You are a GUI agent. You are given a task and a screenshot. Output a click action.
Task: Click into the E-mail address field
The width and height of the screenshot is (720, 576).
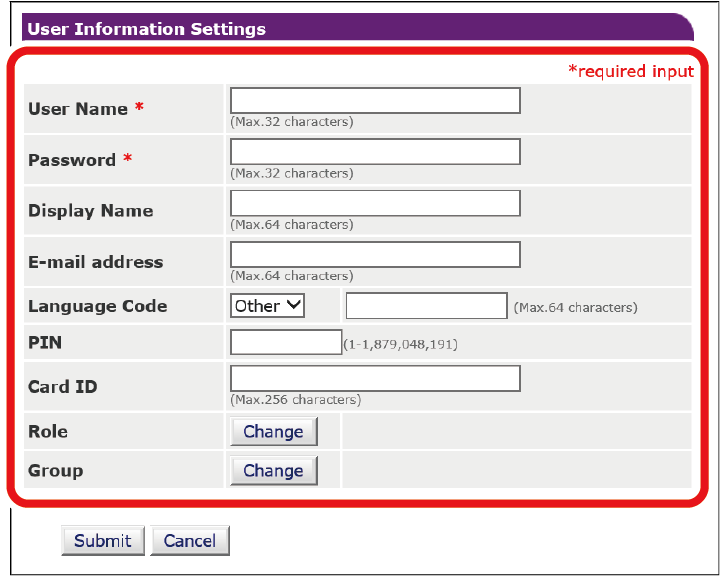pos(375,254)
